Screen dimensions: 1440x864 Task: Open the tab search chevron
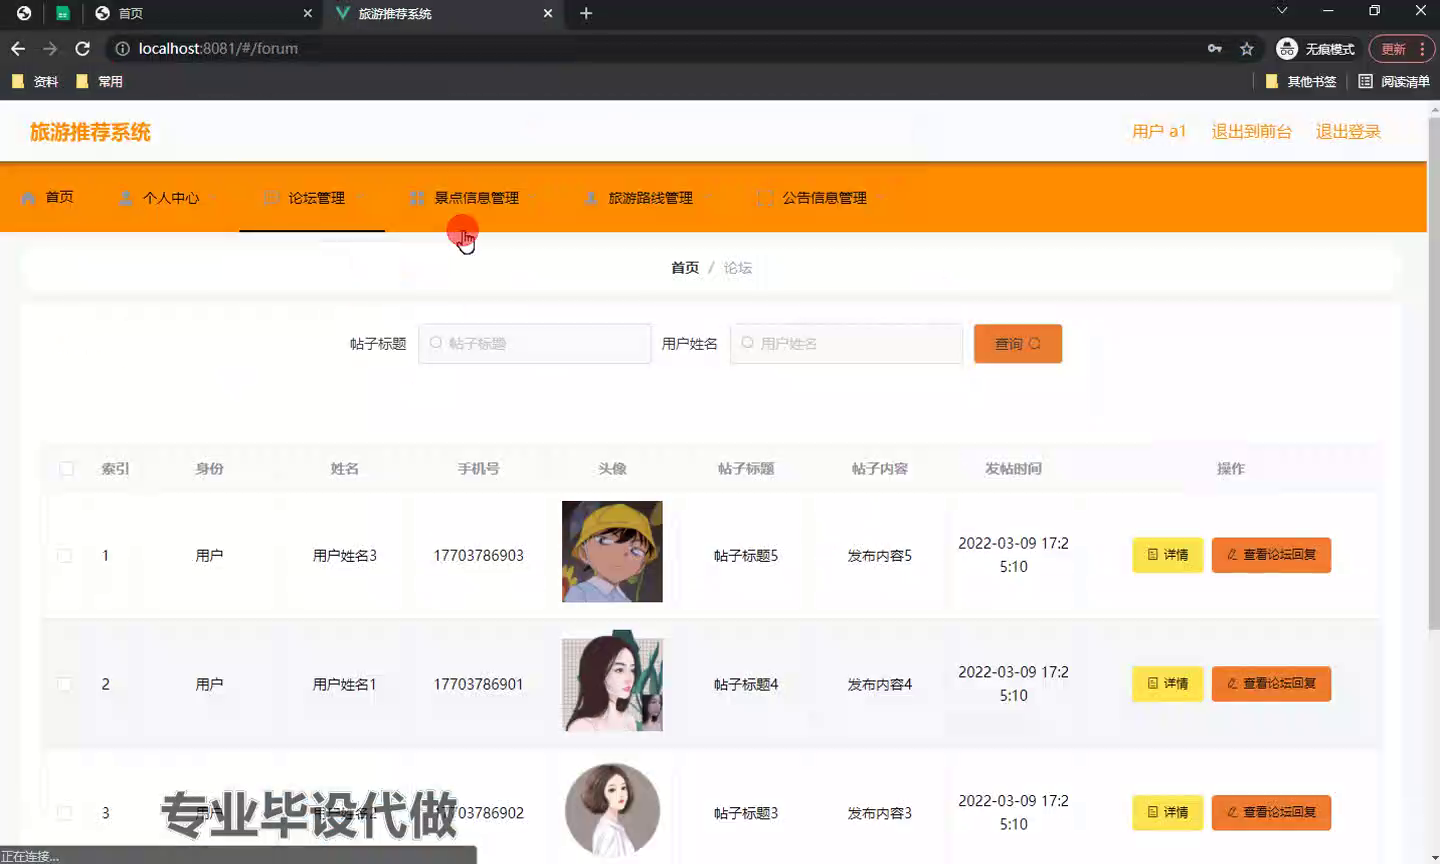tap(1281, 11)
